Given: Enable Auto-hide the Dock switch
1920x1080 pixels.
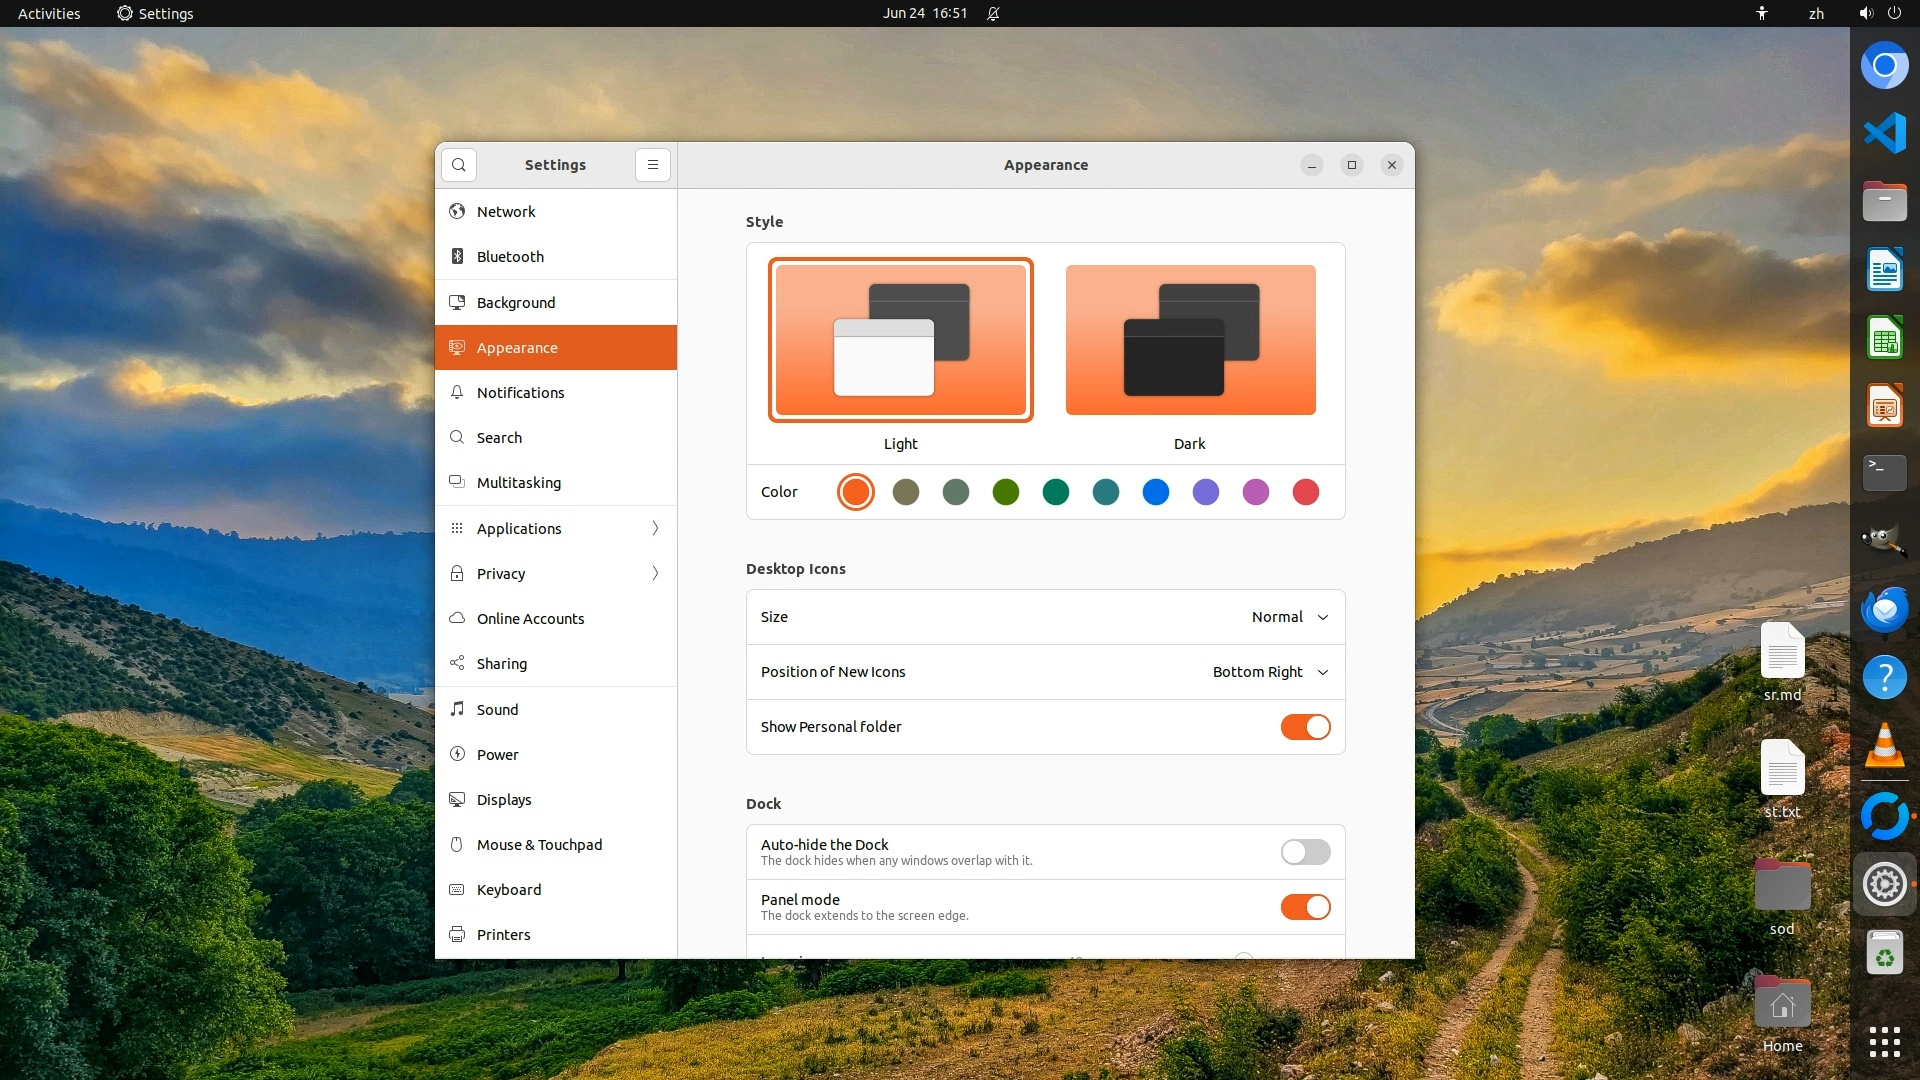Looking at the screenshot, I should pos(1305,852).
